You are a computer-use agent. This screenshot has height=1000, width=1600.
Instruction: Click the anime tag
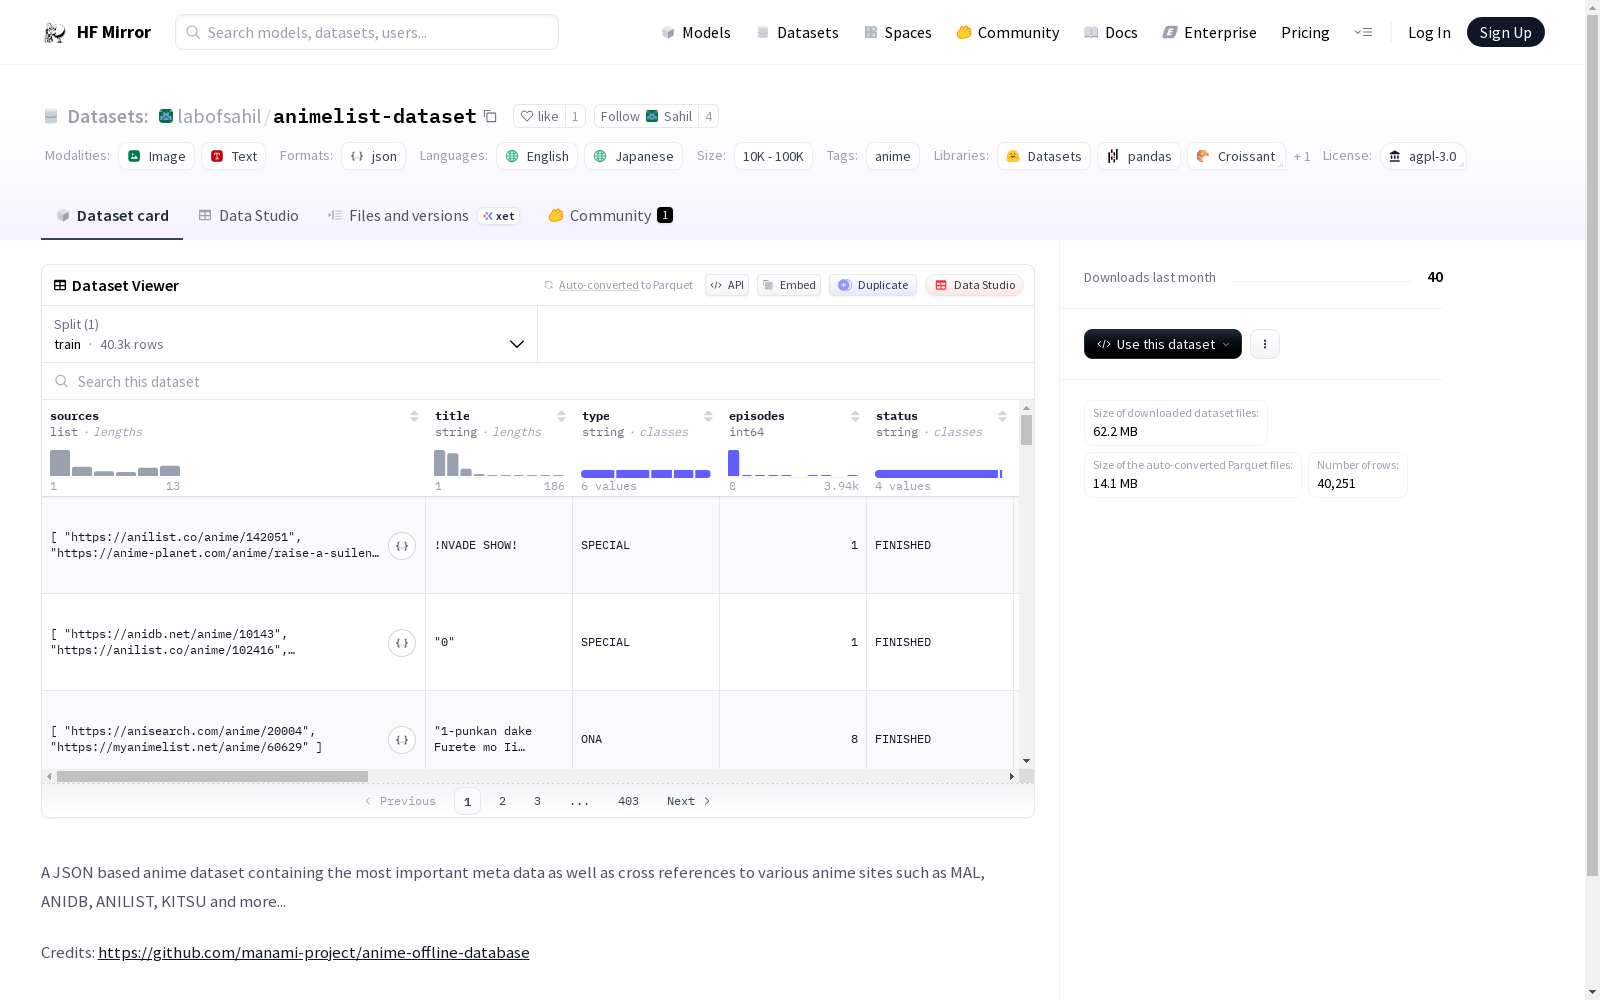(x=893, y=156)
